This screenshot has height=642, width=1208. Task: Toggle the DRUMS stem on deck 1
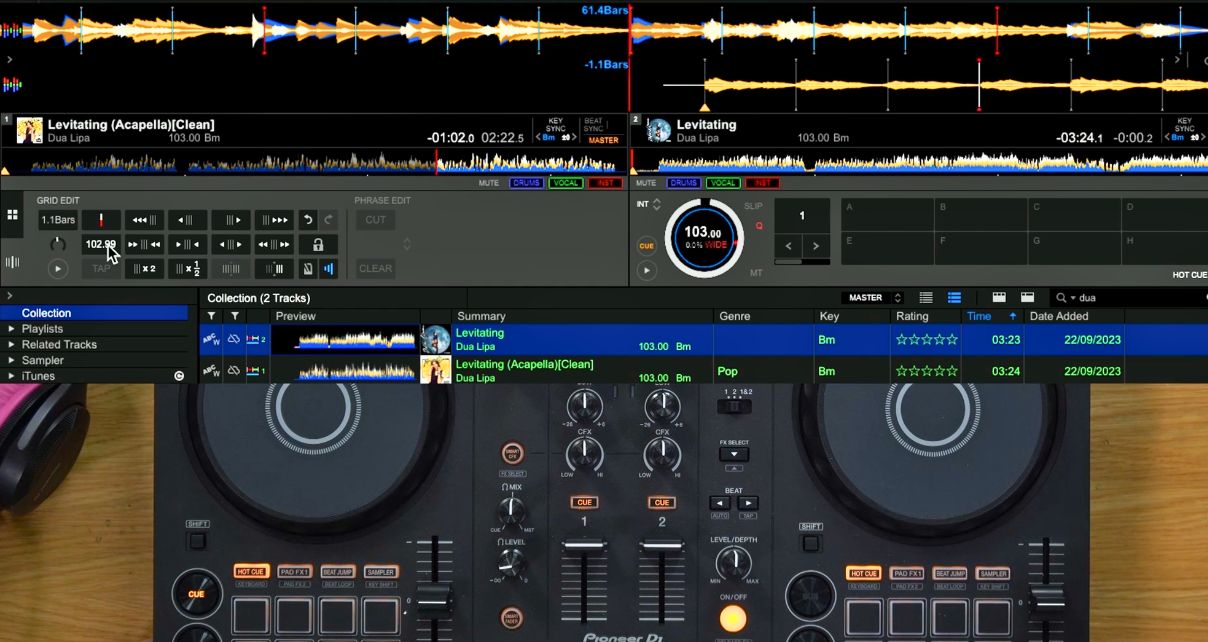(x=526, y=183)
